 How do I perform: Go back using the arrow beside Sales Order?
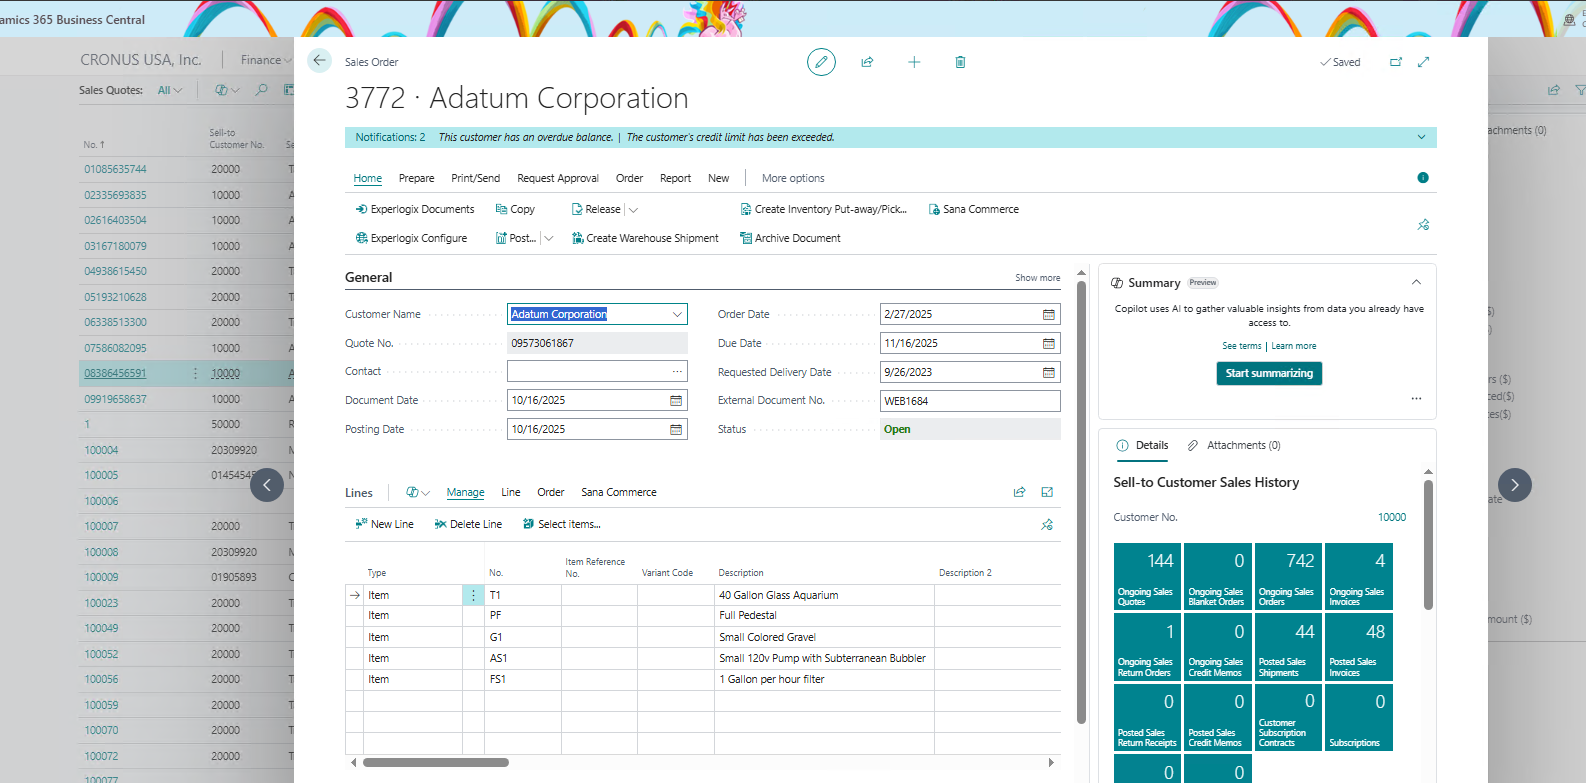pos(319,61)
